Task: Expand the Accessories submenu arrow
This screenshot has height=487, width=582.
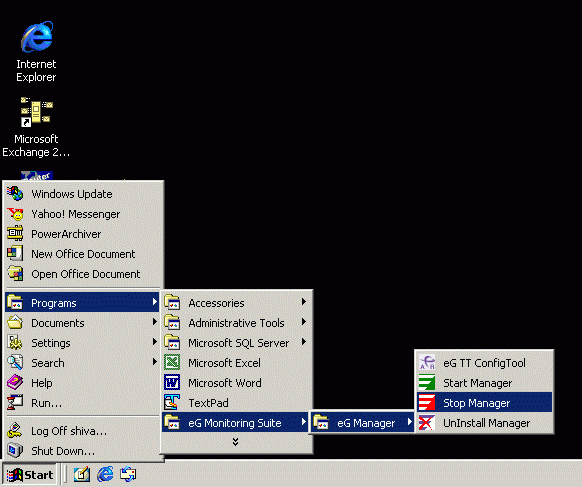Action: 304,302
